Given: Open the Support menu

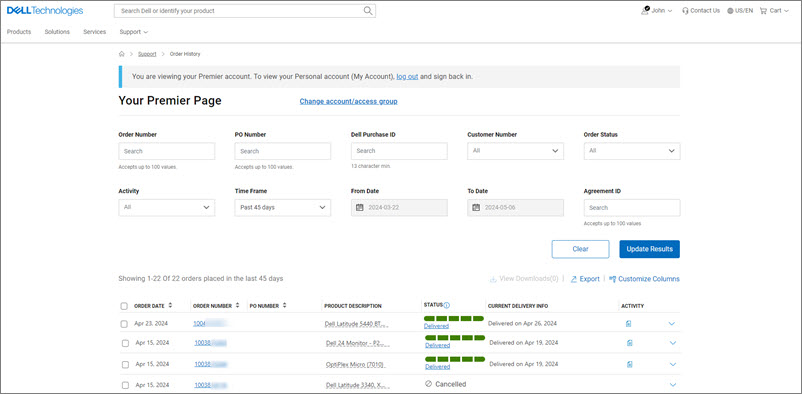Looking at the screenshot, I should (x=133, y=32).
